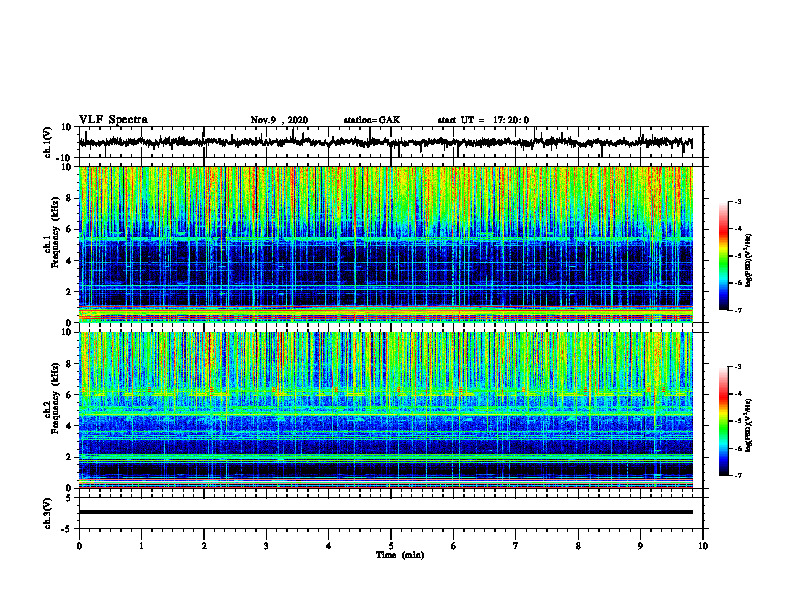This screenshot has width=792, height=612.
Task: Click time axis tick label "8"
Action: click(x=578, y=546)
